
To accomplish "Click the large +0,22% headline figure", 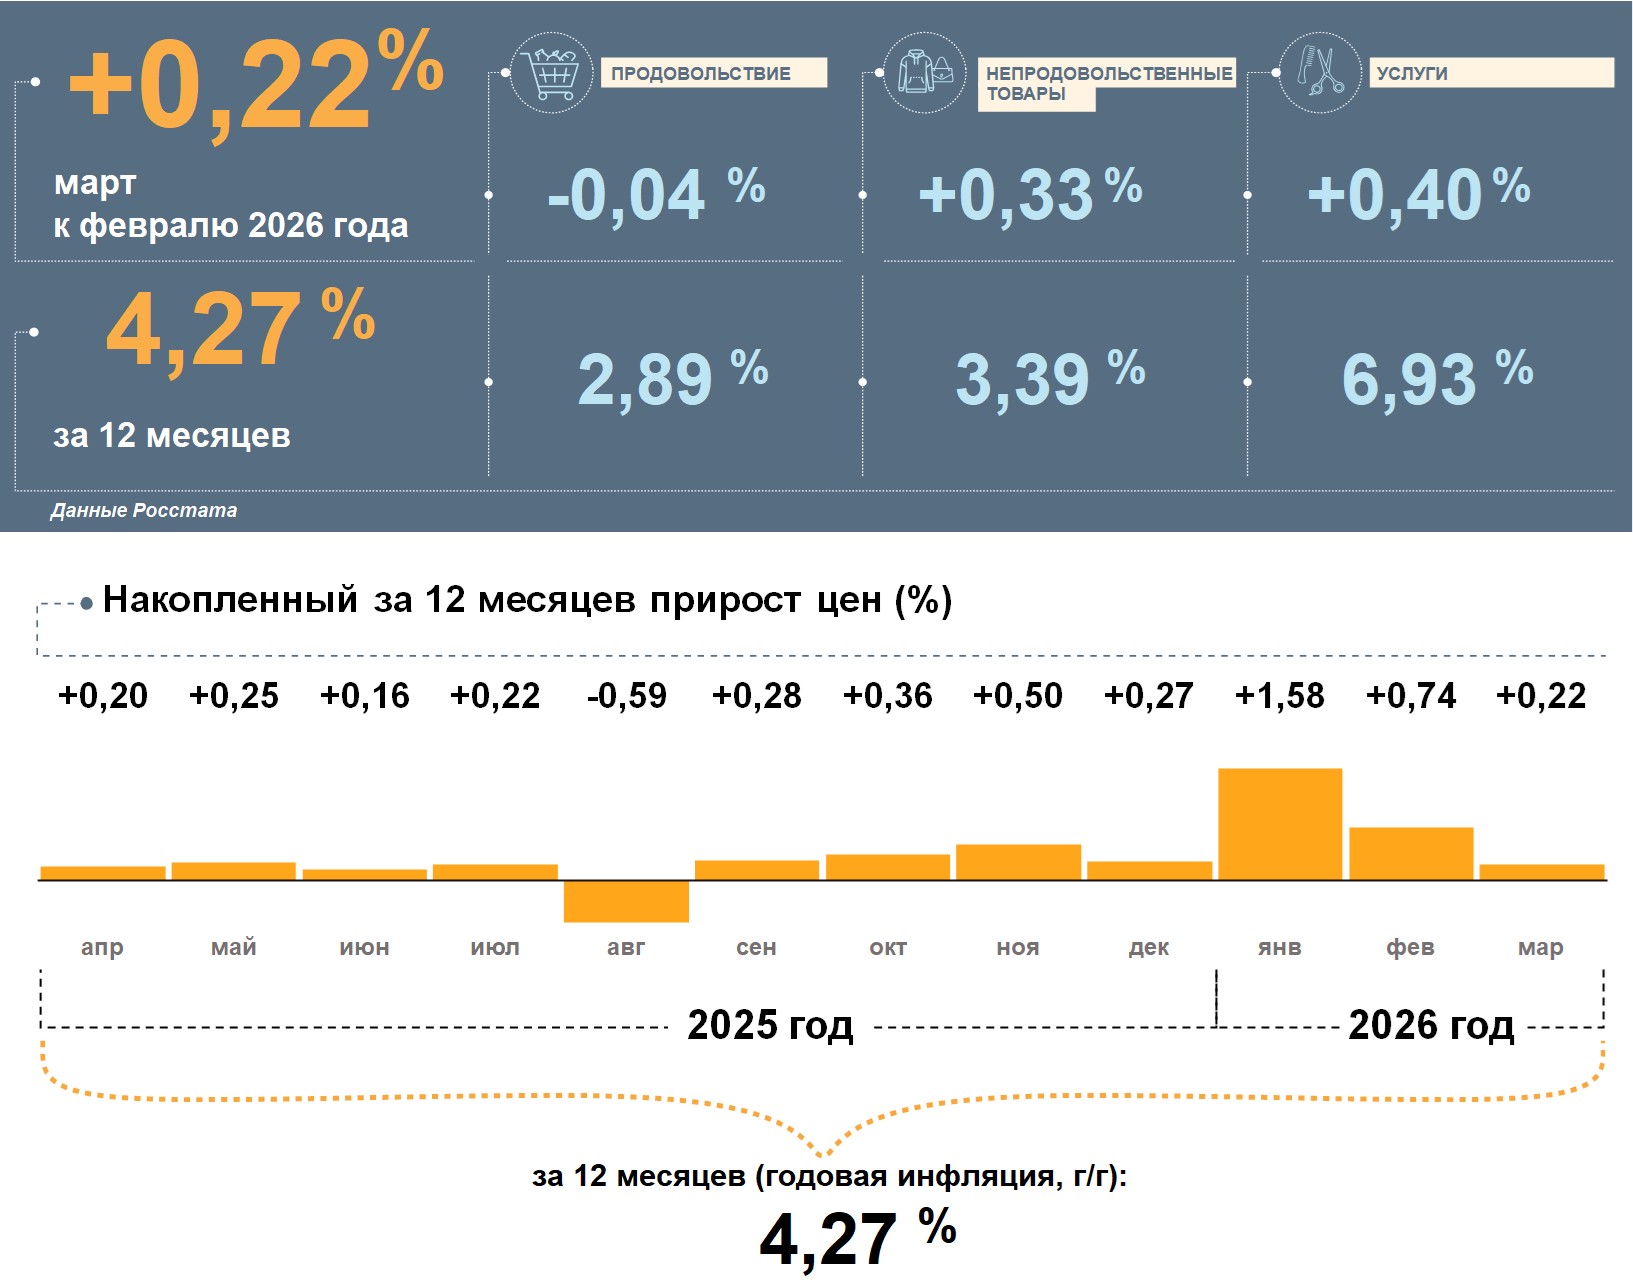I will click(x=255, y=85).
